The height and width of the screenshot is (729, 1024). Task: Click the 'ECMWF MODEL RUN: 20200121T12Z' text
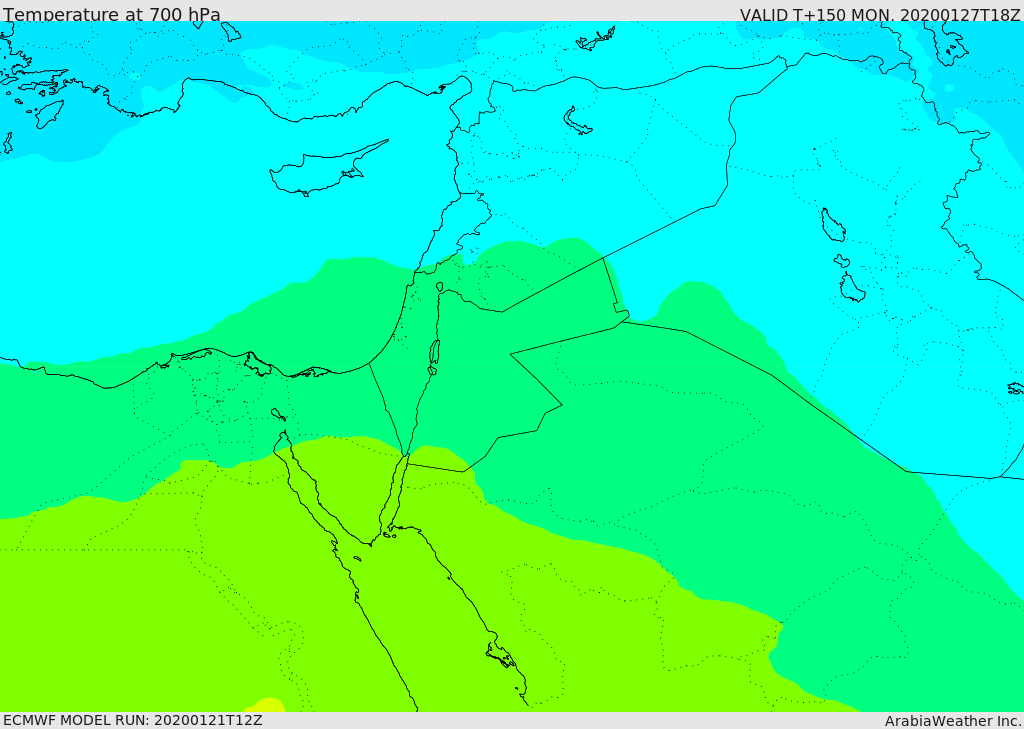(133, 720)
